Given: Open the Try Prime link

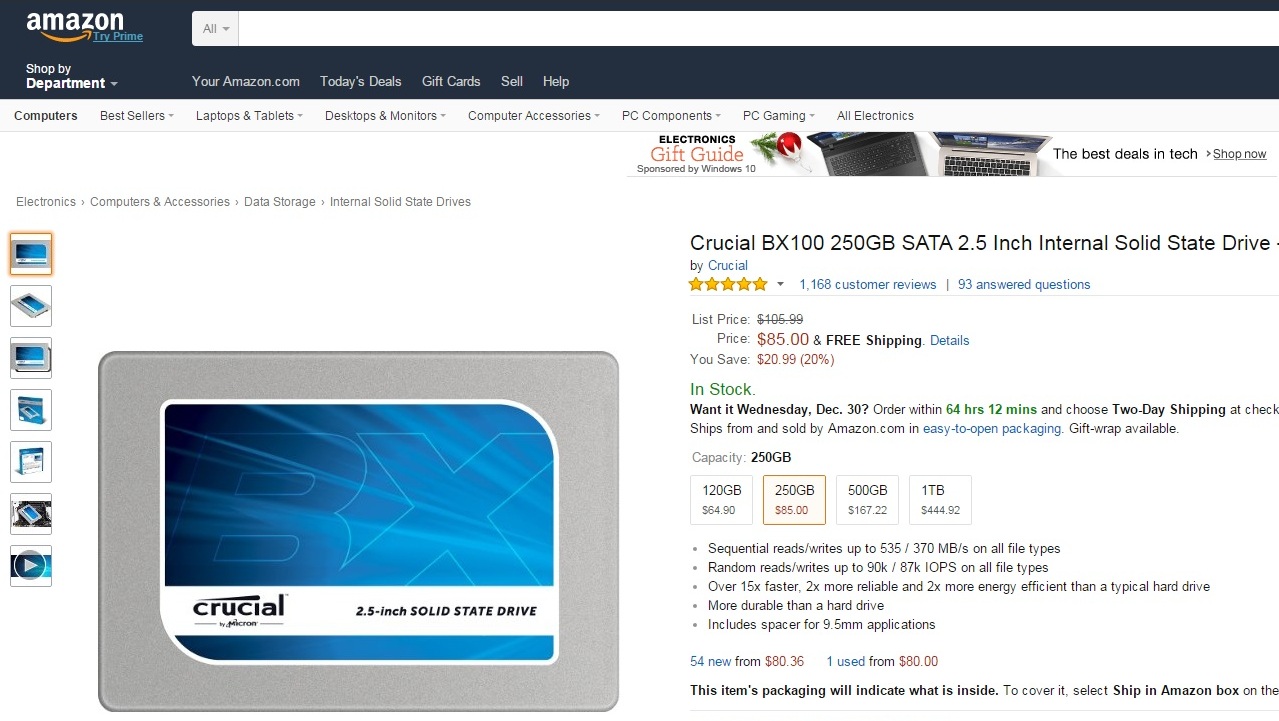Looking at the screenshot, I should coord(118,37).
